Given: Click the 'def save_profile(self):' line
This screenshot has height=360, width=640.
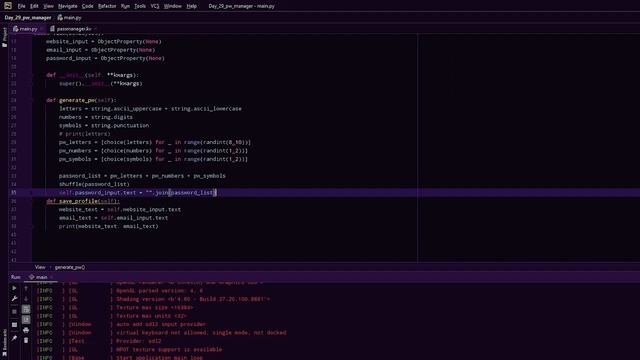Looking at the screenshot, I should (83, 201).
